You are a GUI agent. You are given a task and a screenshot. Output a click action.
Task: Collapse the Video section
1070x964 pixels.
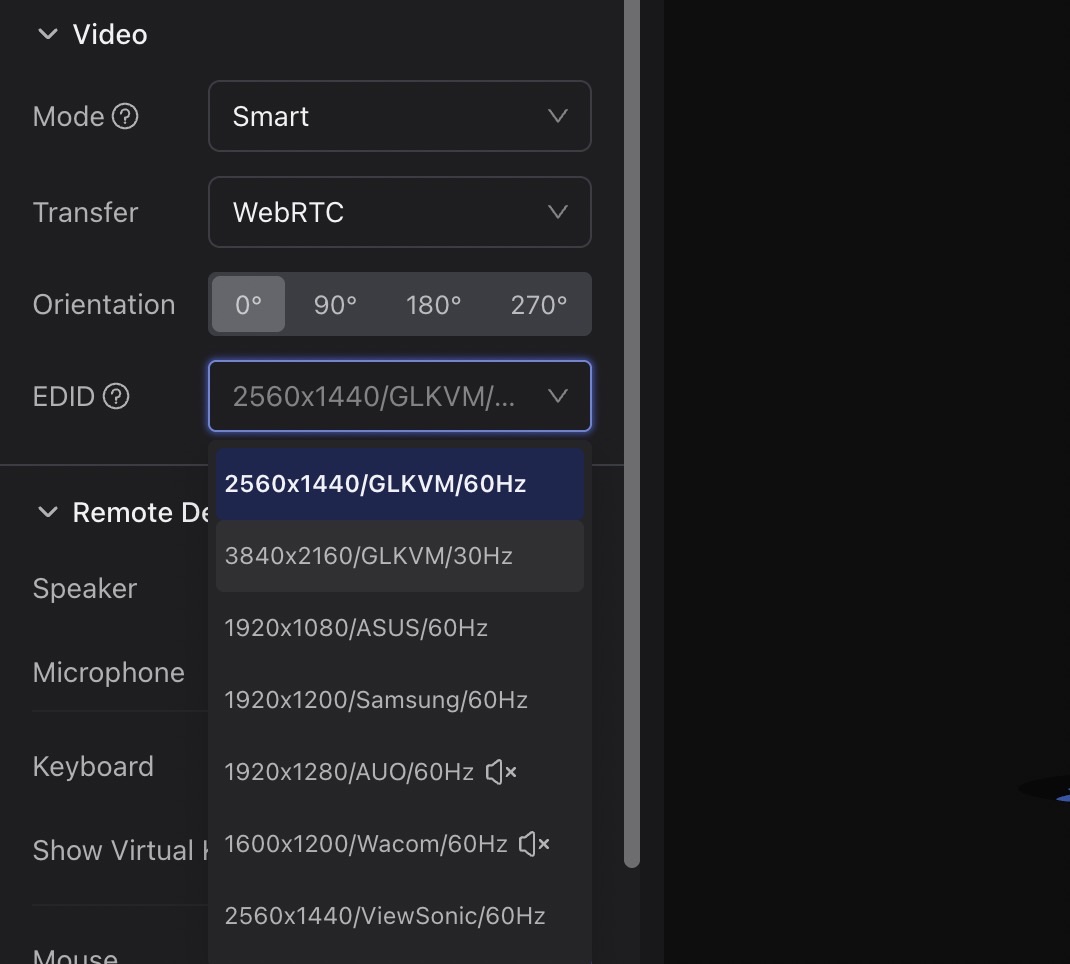[x=47, y=34]
